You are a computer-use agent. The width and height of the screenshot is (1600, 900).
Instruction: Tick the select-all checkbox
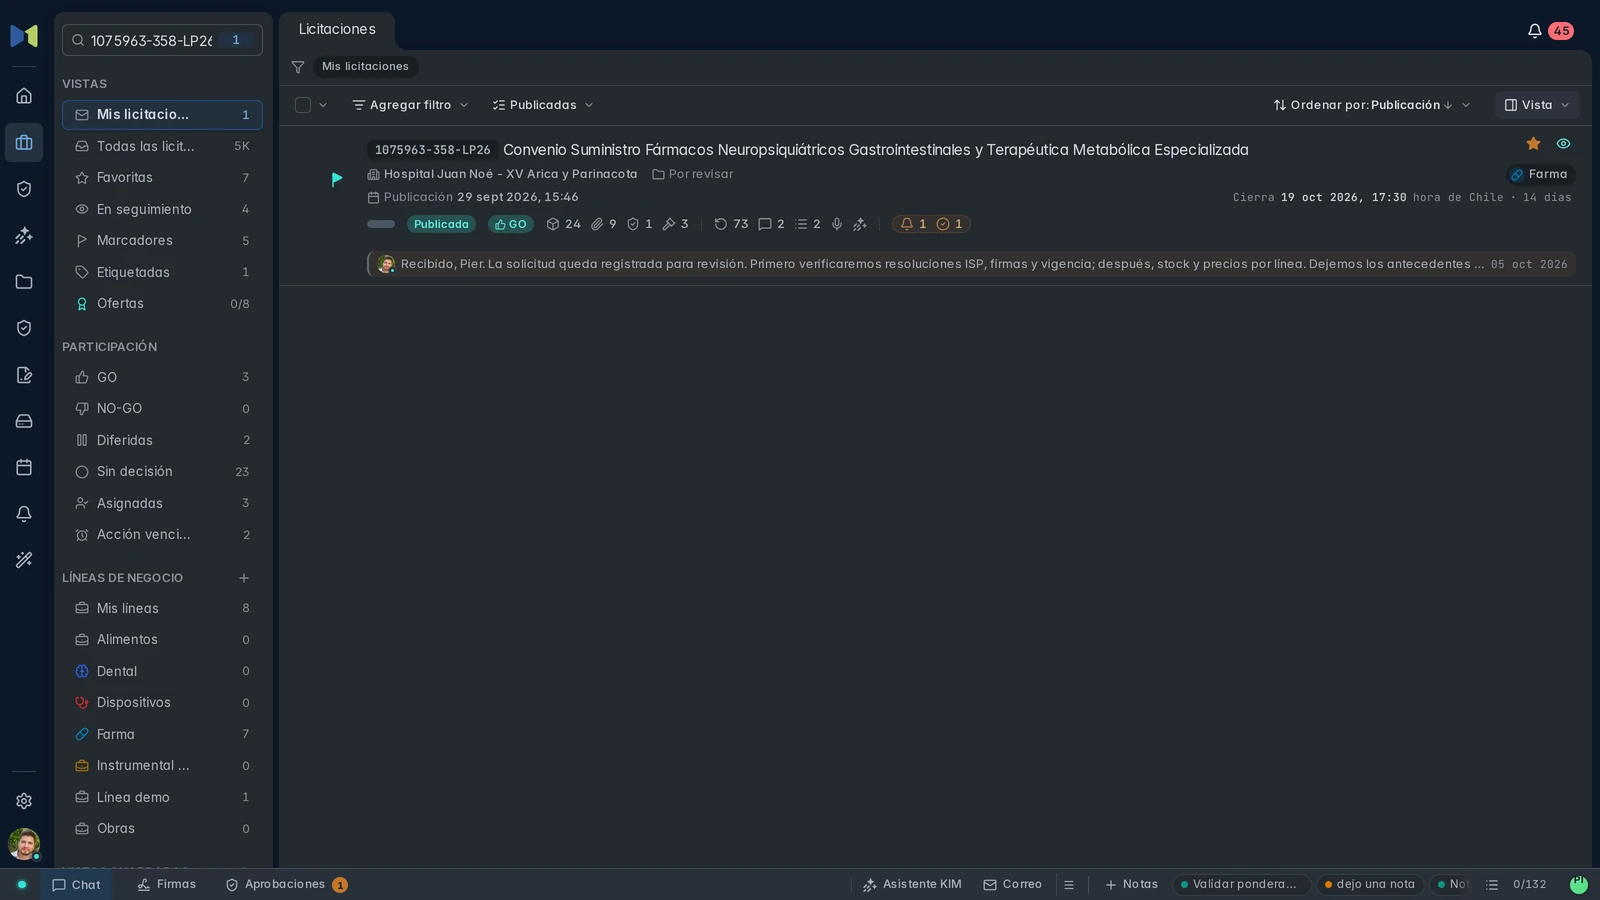[x=303, y=105]
